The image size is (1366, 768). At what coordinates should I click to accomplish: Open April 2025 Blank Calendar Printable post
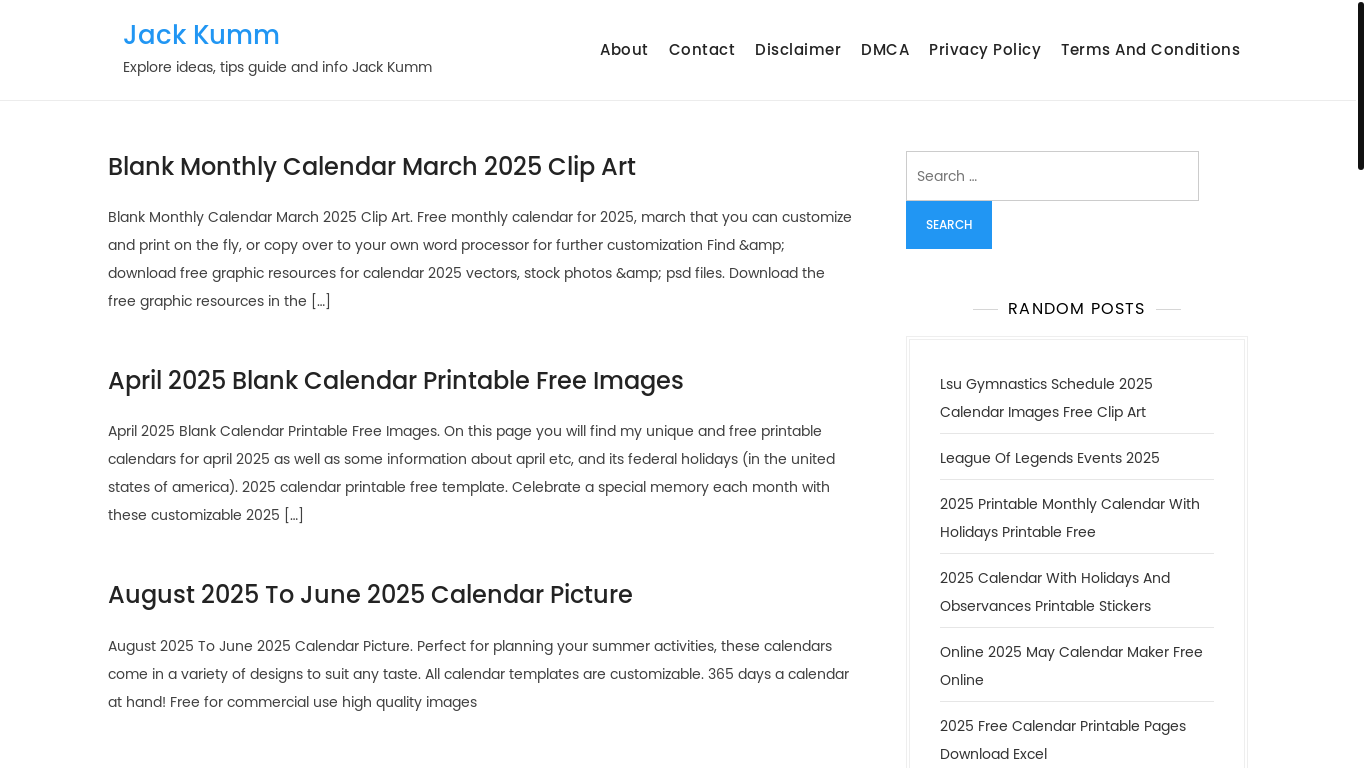396,381
